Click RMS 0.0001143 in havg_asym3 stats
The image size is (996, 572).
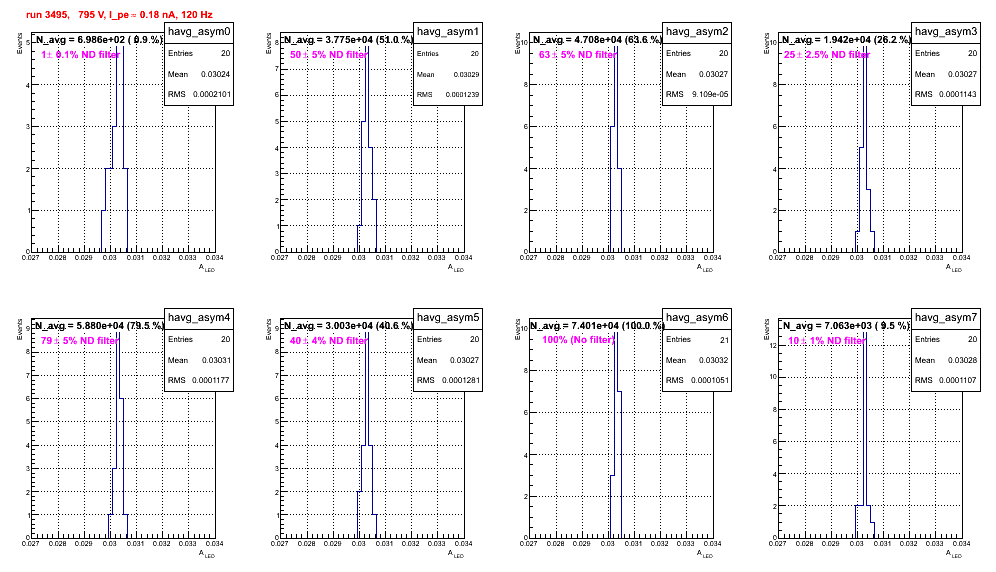946,94
